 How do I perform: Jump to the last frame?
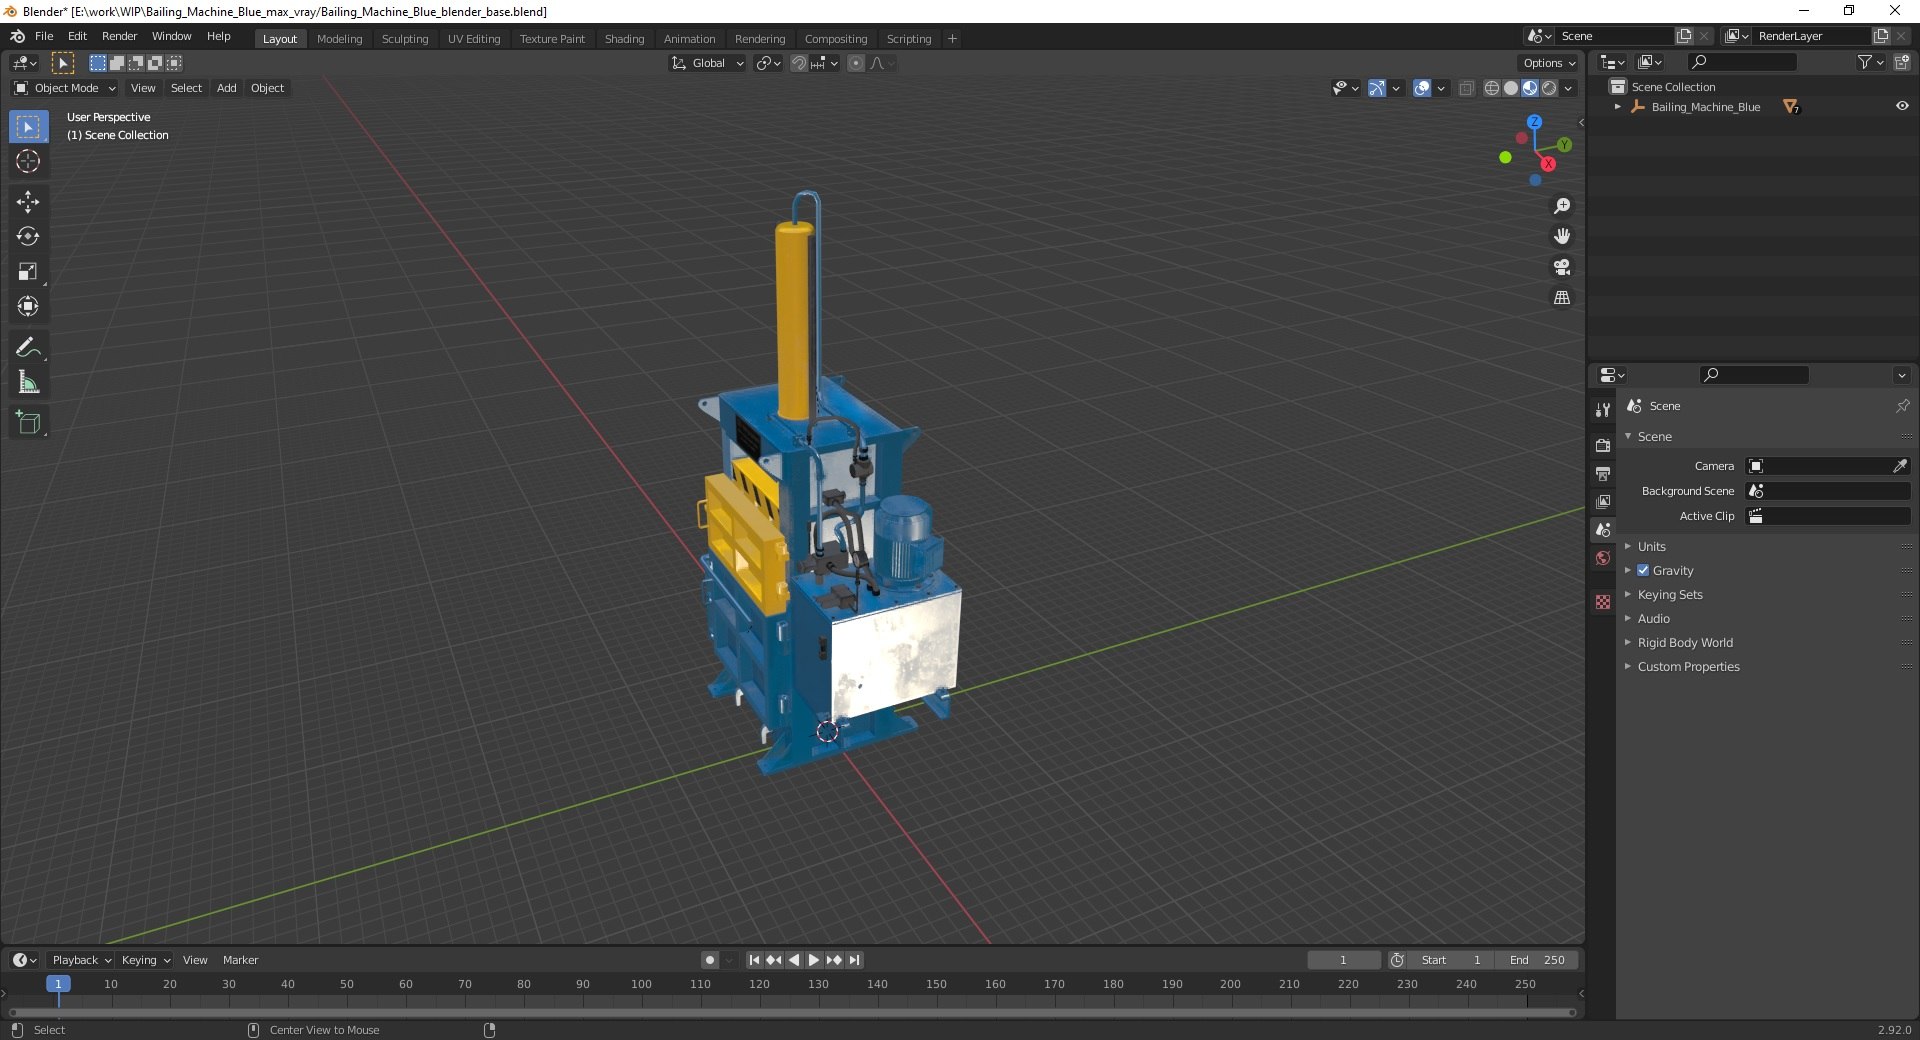pyautogui.click(x=854, y=960)
